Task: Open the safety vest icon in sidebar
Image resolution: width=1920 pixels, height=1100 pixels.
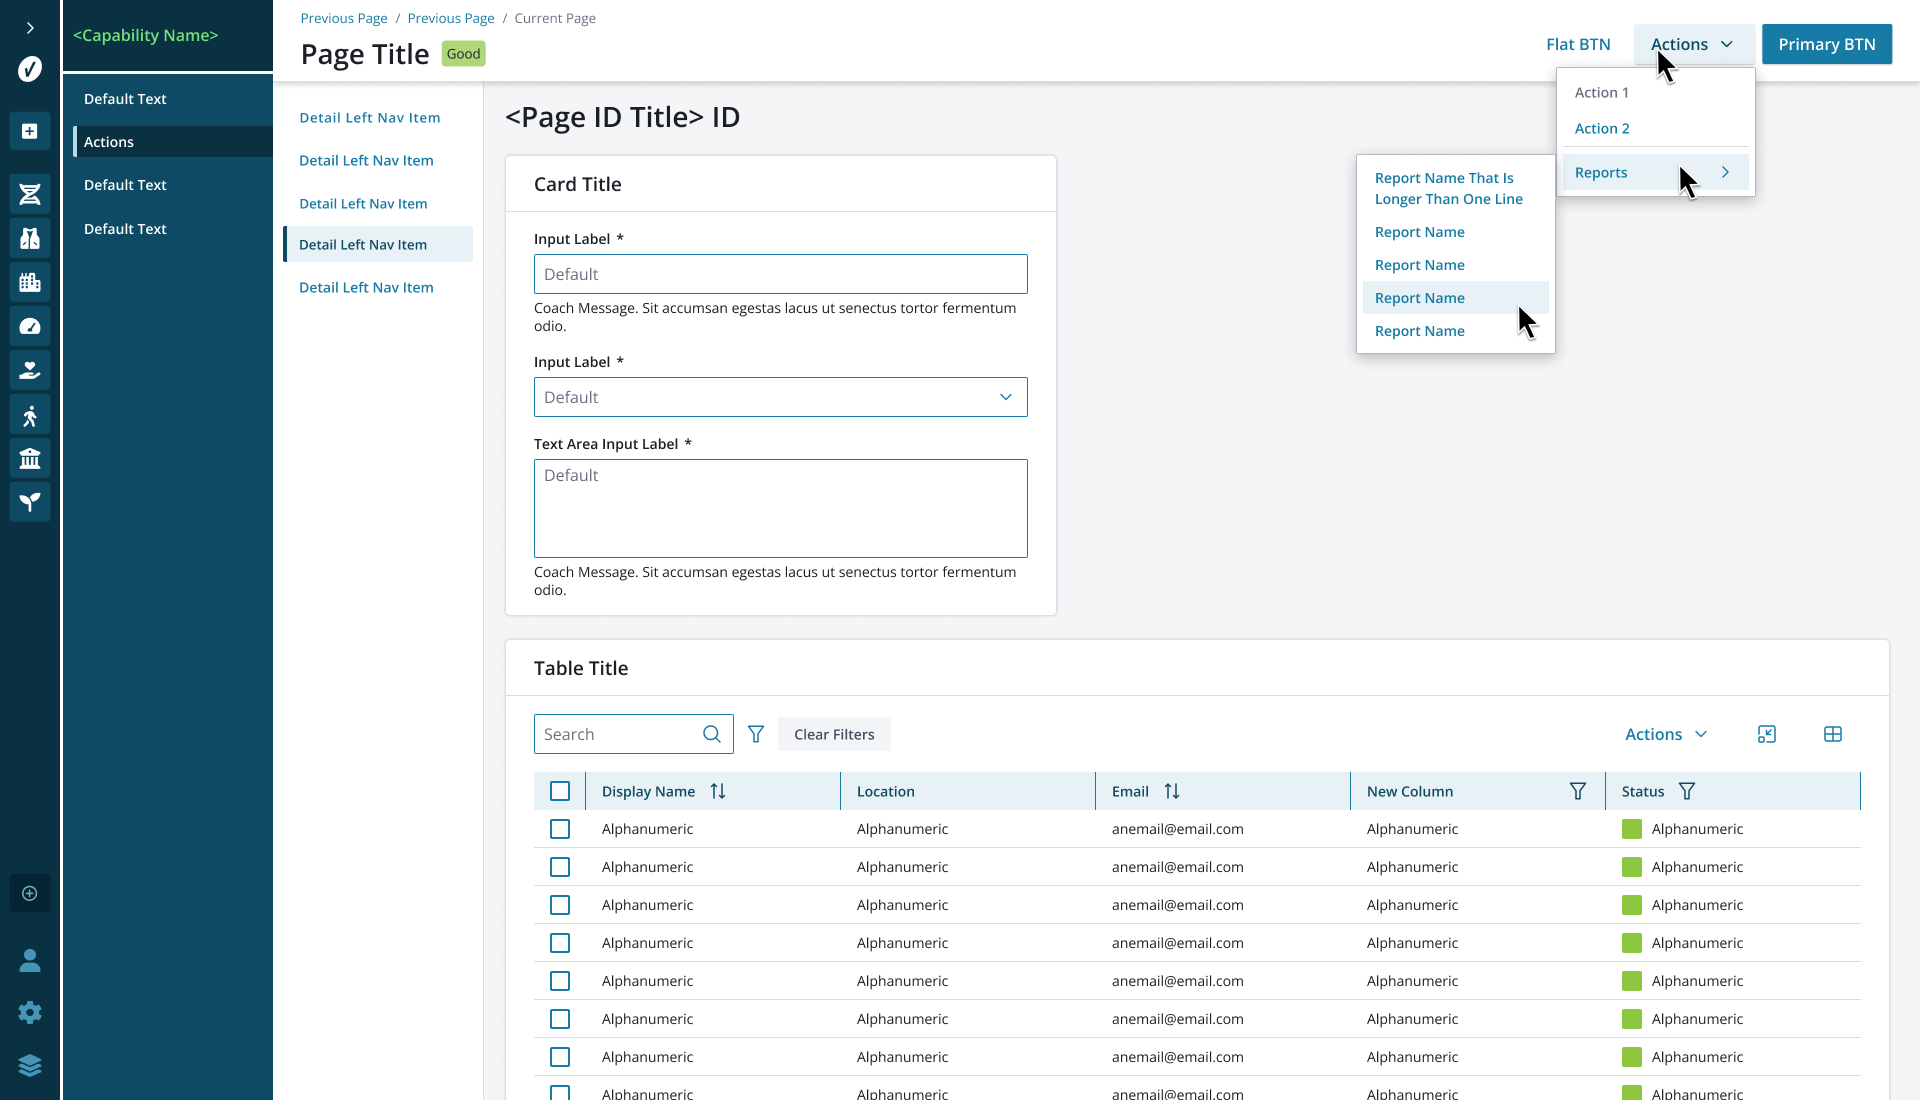Action: (x=30, y=238)
